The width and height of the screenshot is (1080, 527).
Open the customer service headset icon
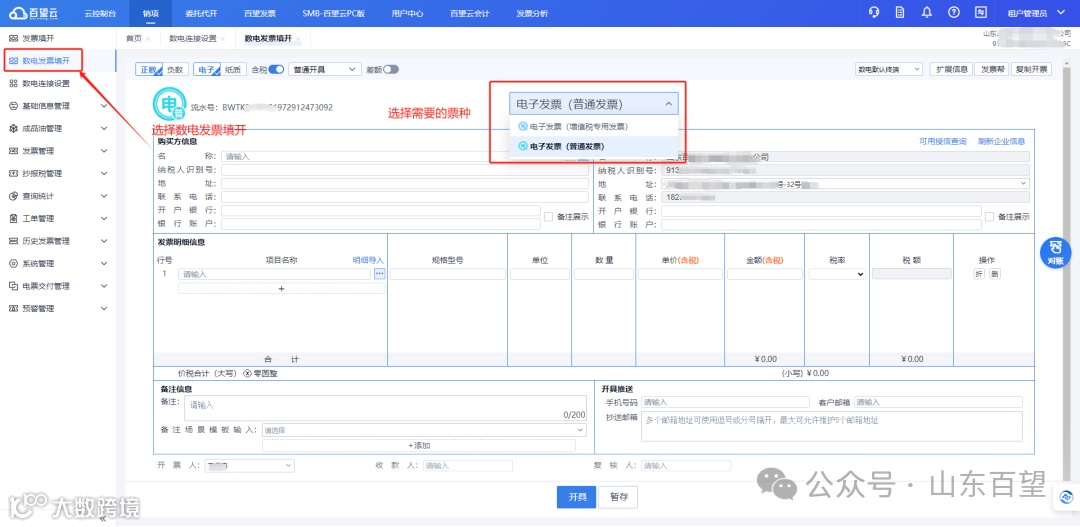pos(874,12)
